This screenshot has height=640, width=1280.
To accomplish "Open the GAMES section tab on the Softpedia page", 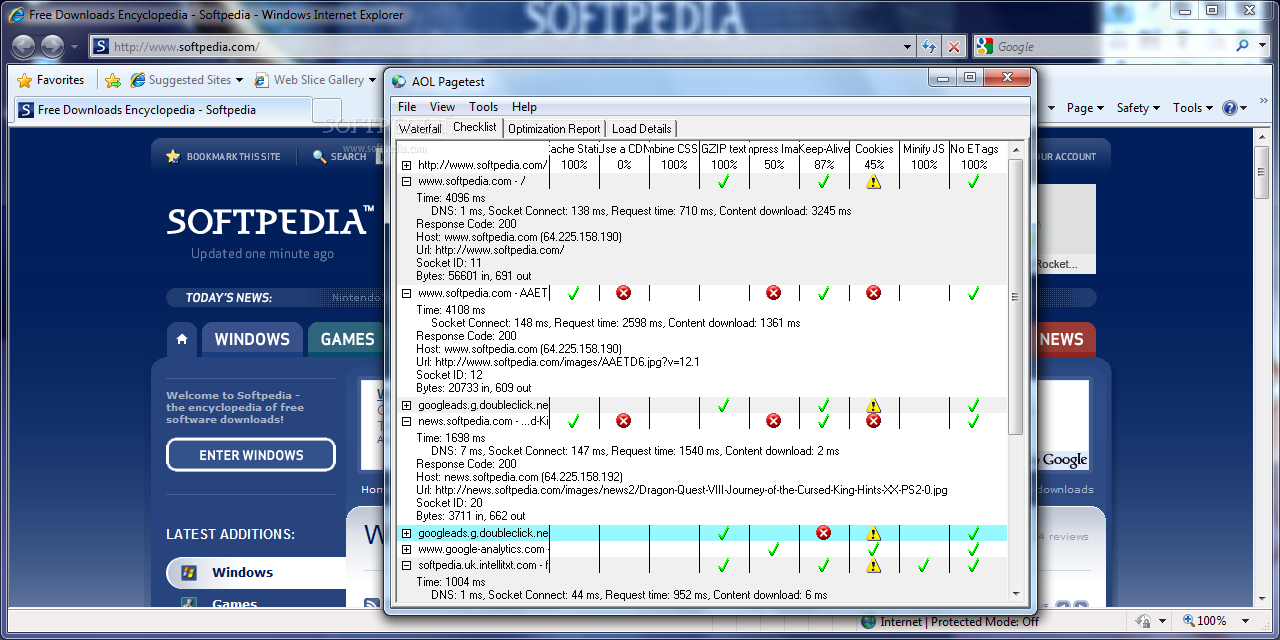I will [347, 339].
